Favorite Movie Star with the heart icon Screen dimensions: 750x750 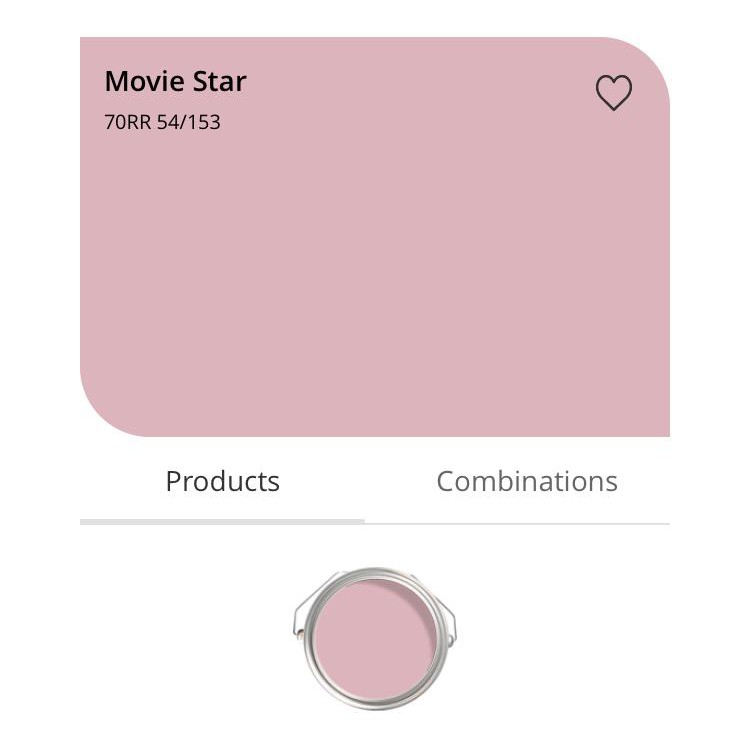tap(613, 93)
